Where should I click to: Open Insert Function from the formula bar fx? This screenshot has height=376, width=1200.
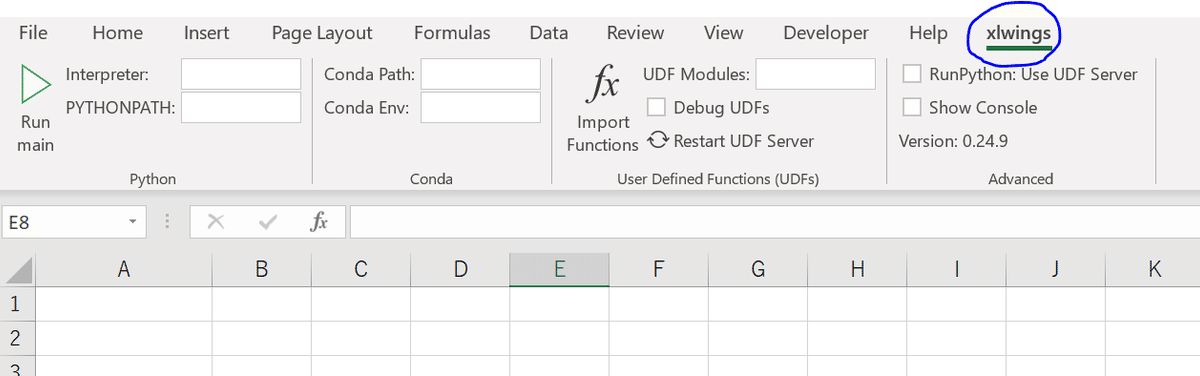point(318,223)
